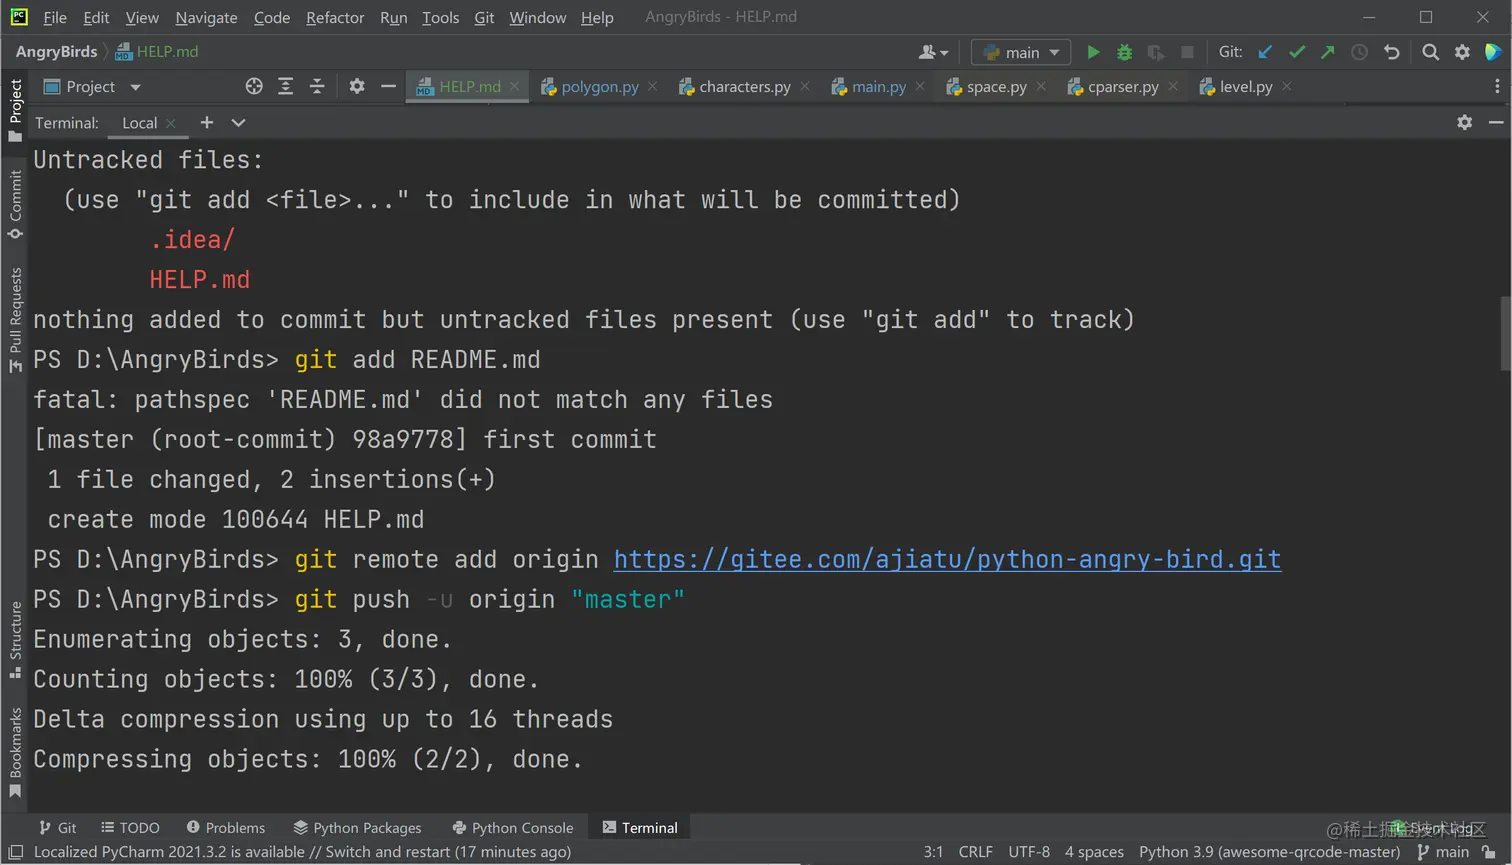The width and height of the screenshot is (1512, 865).
Task: Open the gitee python-angry-bird.git link
Action: point(947,559)
